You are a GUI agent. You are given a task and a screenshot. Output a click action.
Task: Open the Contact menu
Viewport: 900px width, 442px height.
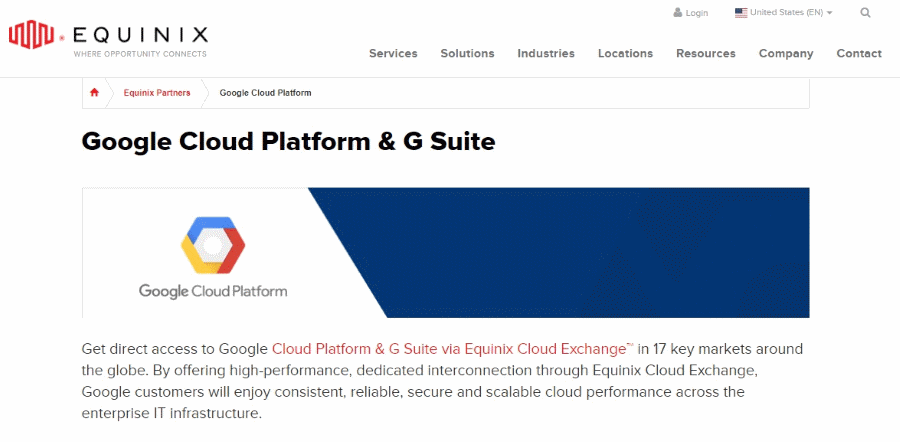(859, 53)
